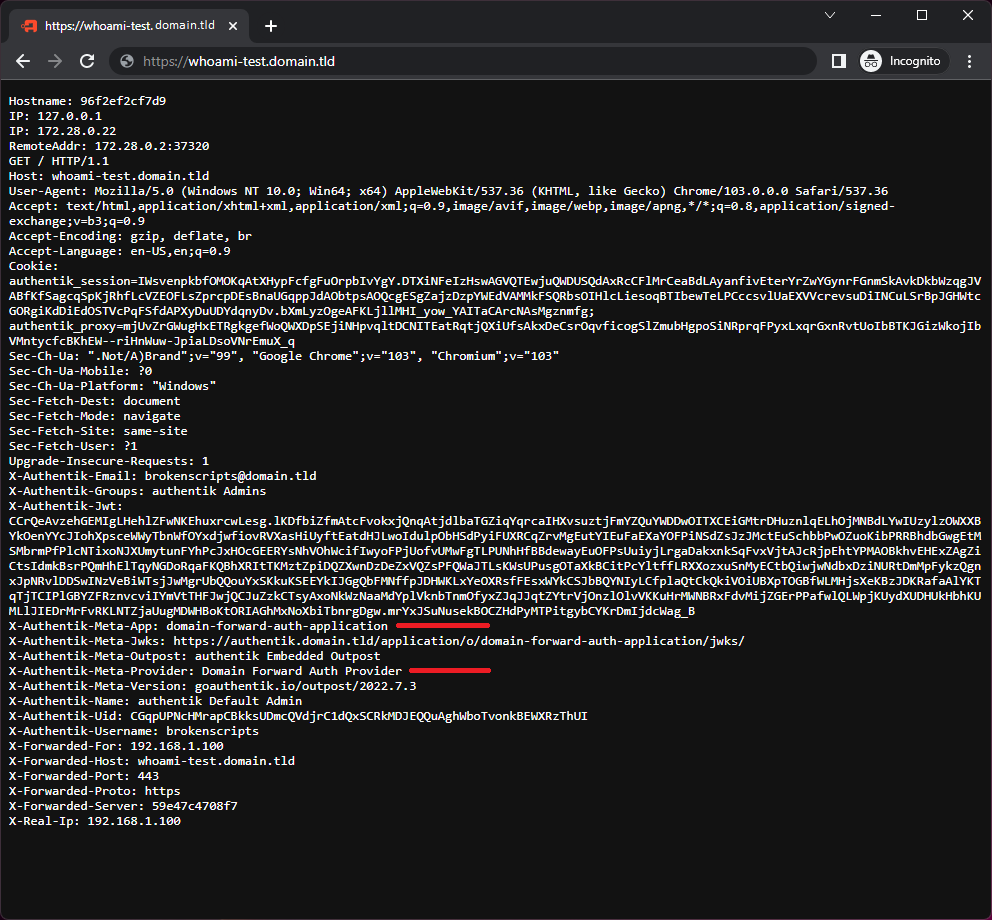Image resolution: width=992 pixels, height=920 pixels.
Task: Click the X-Authentik-Uid header line
Action: [298, 716]
